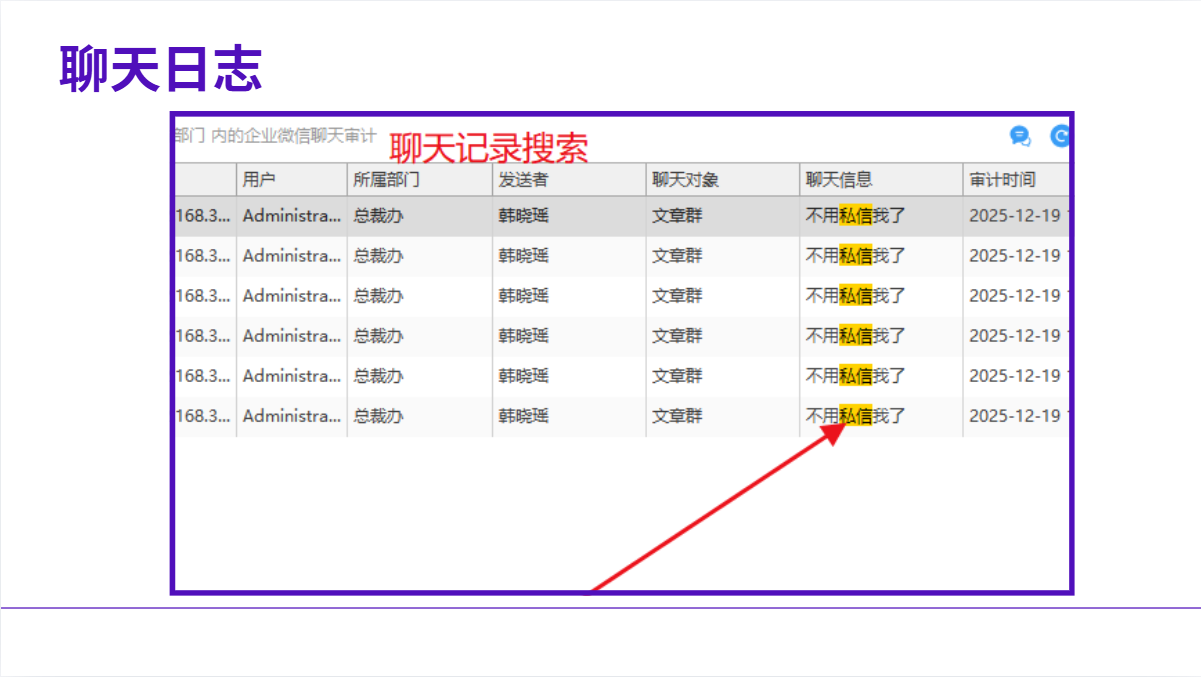1201x677 pixels.
Task: Sort by the 用户 column header
Action: point(259,180)
